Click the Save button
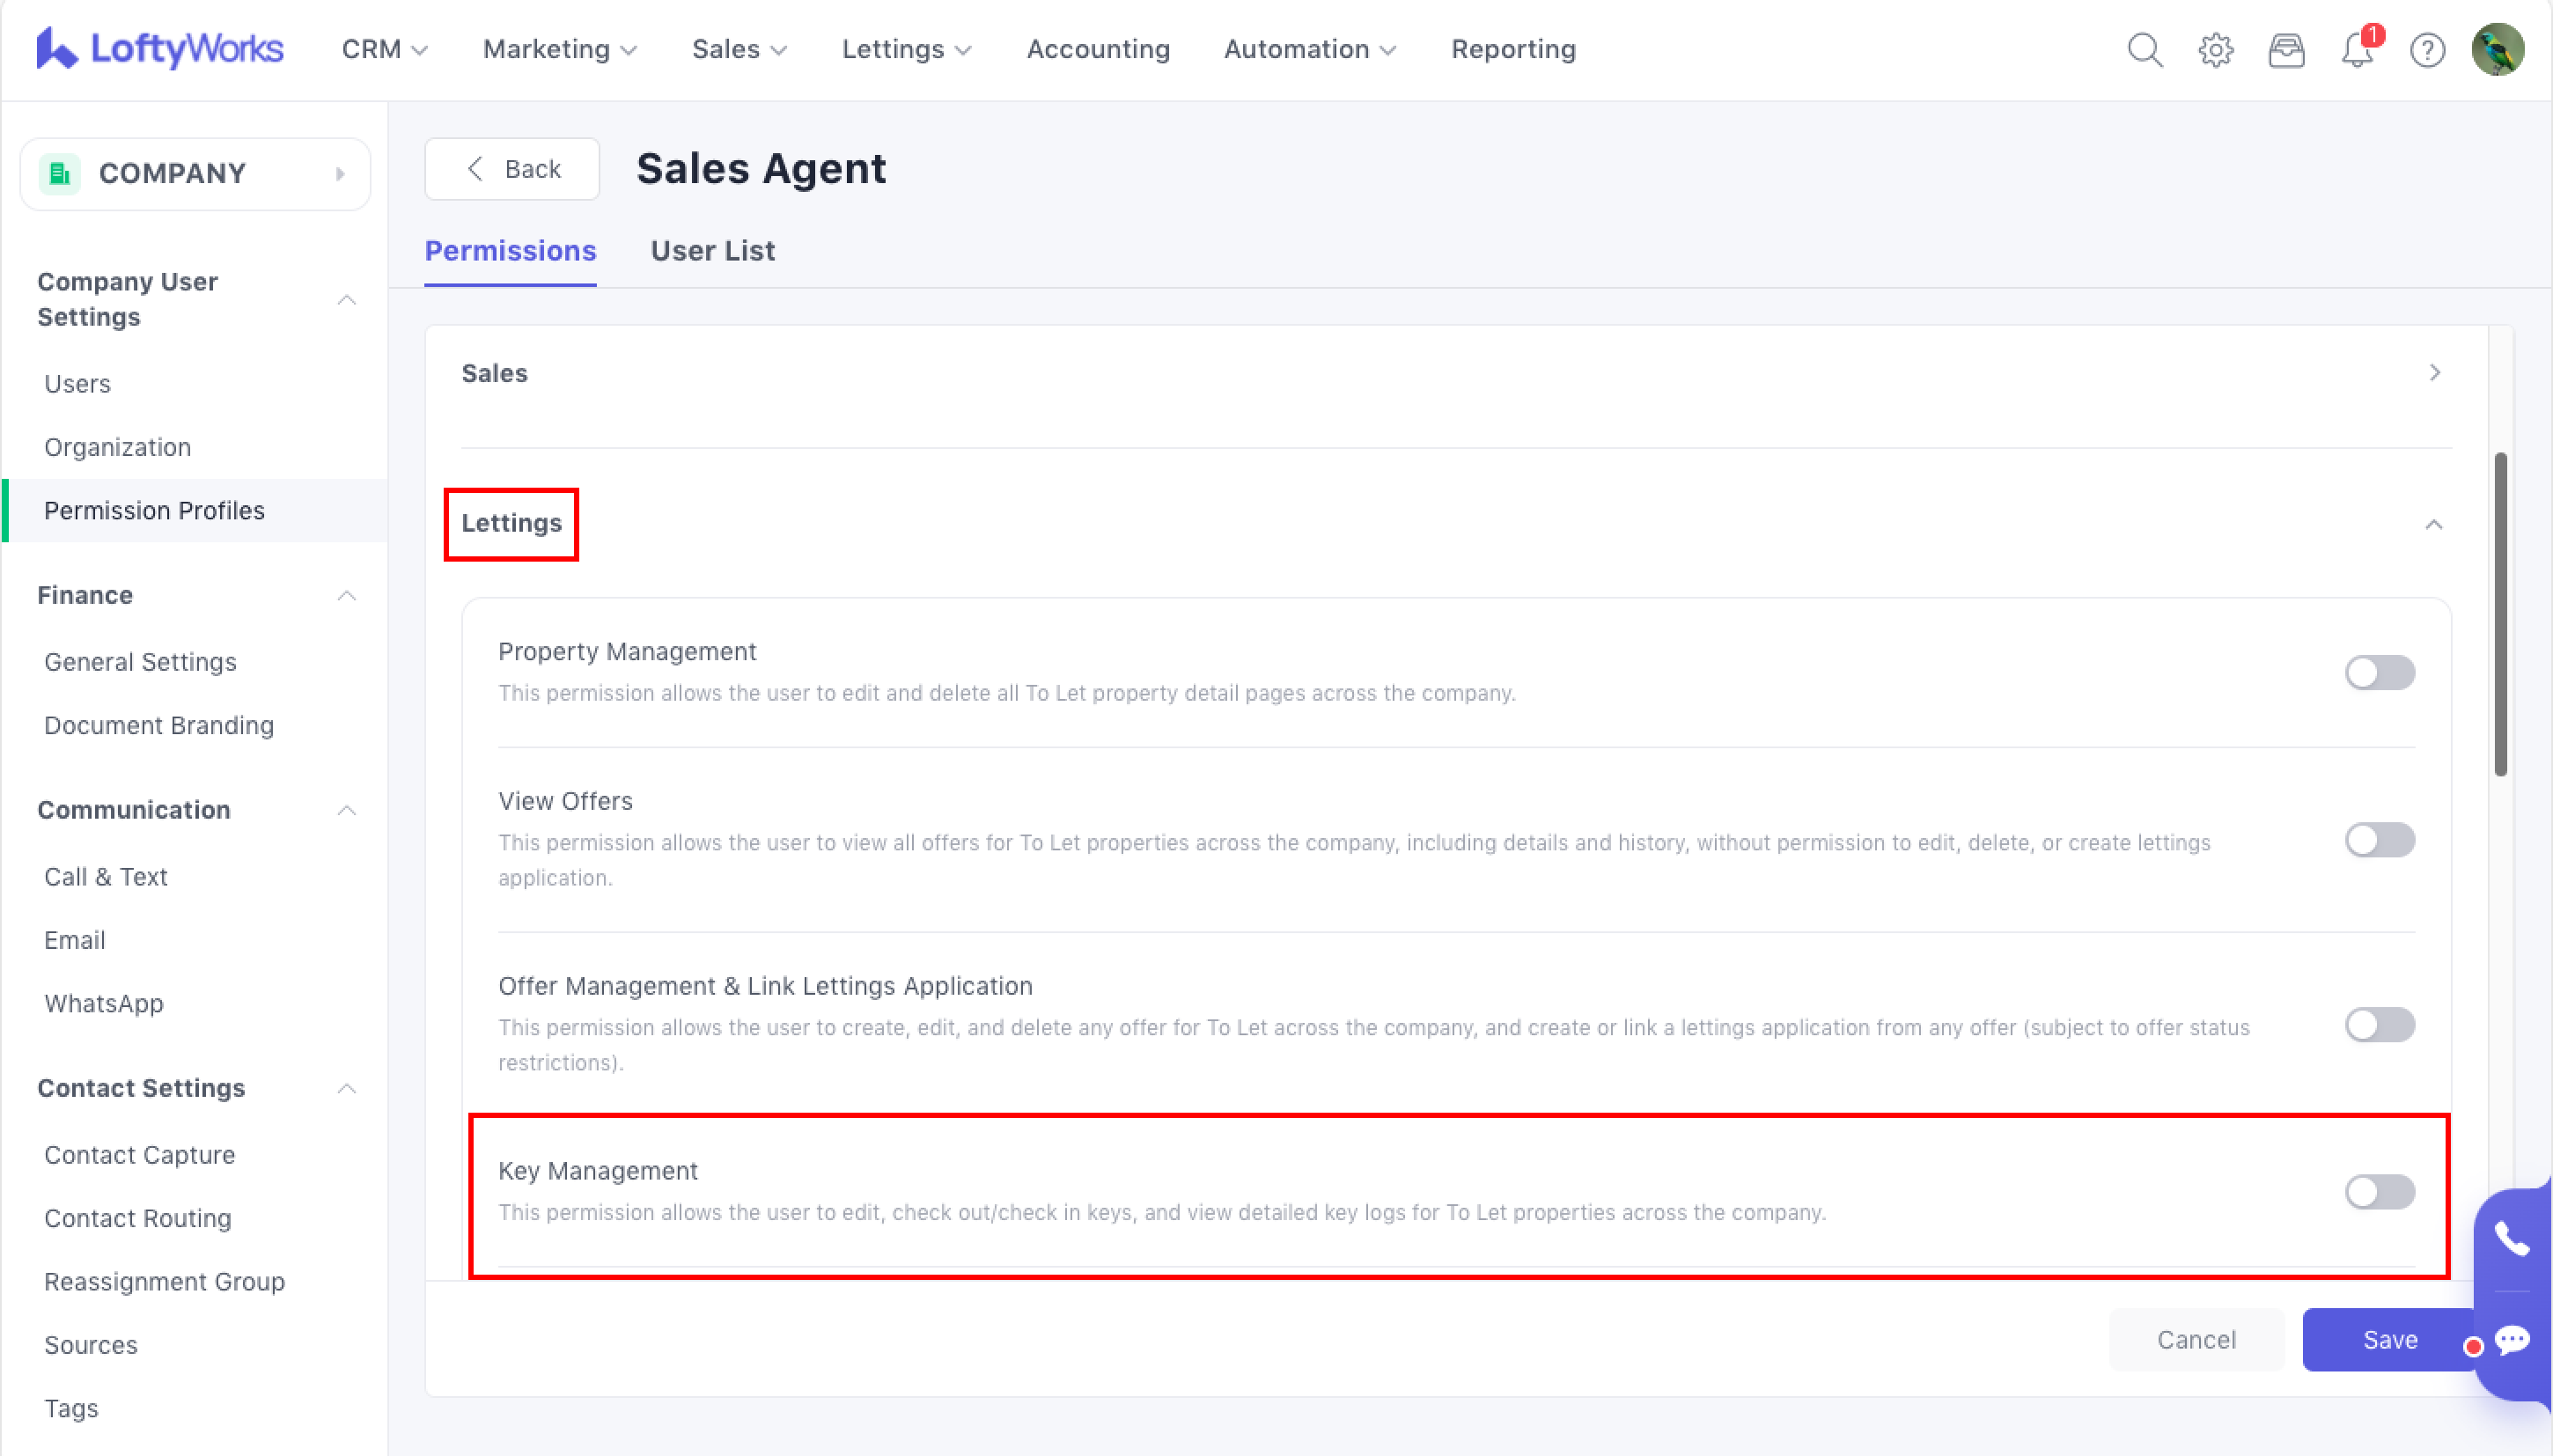The height and width of the screenshot is (1456, 2553). pos(2389,1339)
